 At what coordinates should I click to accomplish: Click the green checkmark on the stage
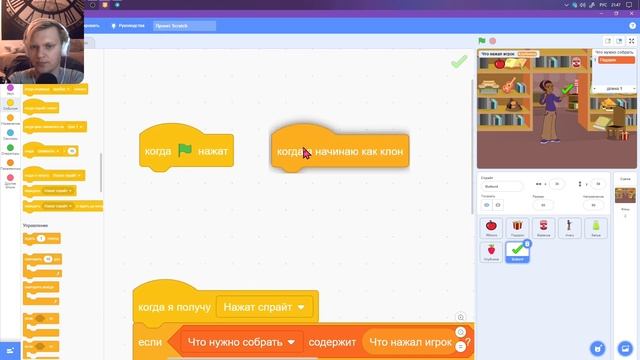click(x=567, y=89)
